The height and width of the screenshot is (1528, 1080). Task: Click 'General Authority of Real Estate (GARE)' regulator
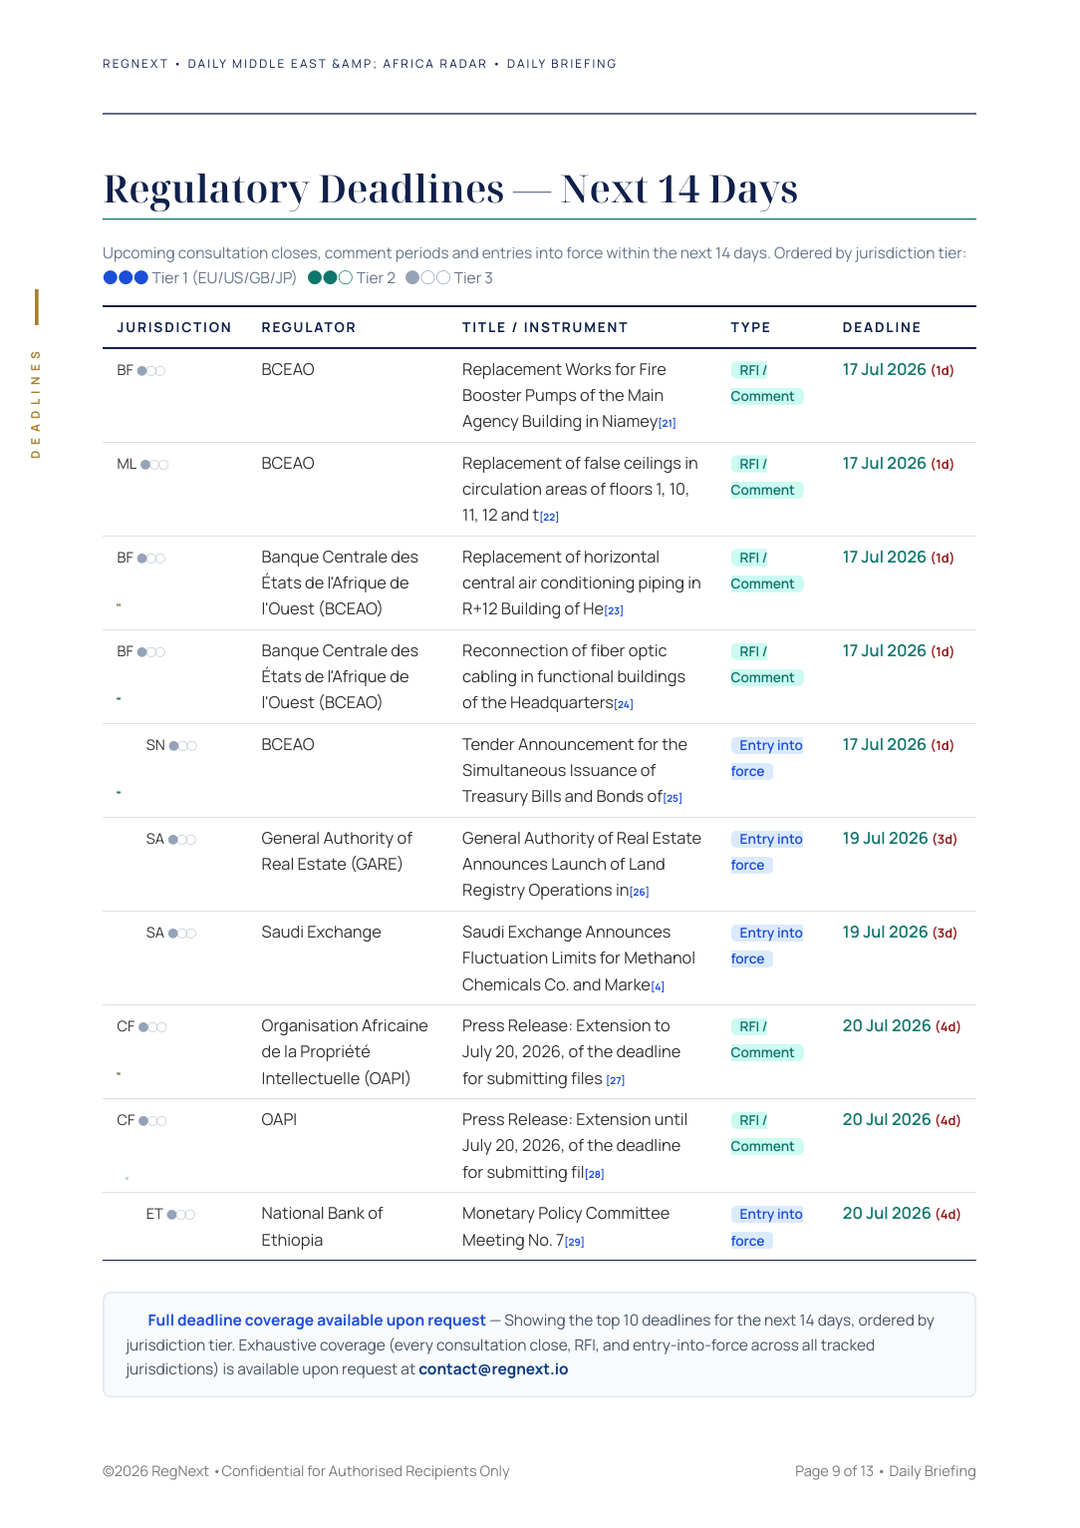tap(336, 851)
